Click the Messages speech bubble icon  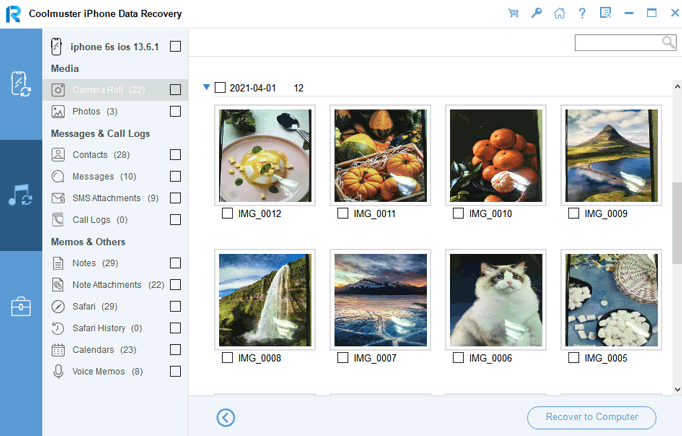tap(58, 176)
